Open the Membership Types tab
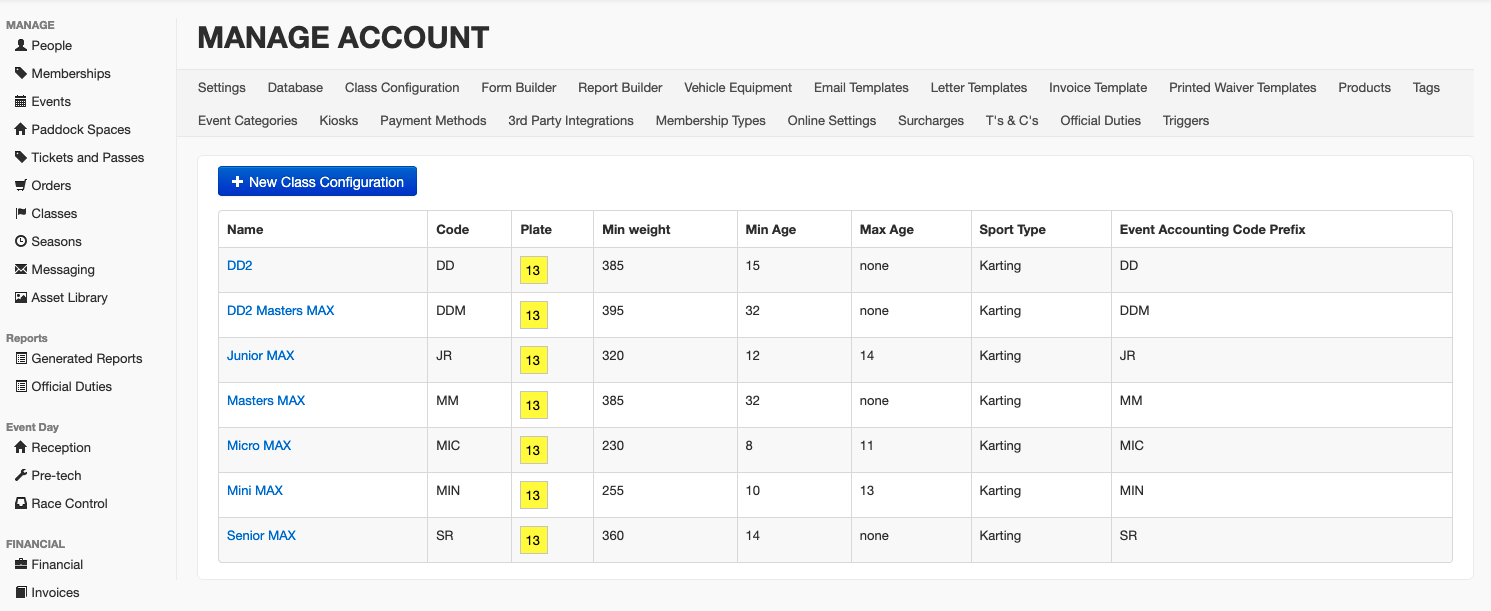Screen dimensions: 1491x611 [710, 121]
